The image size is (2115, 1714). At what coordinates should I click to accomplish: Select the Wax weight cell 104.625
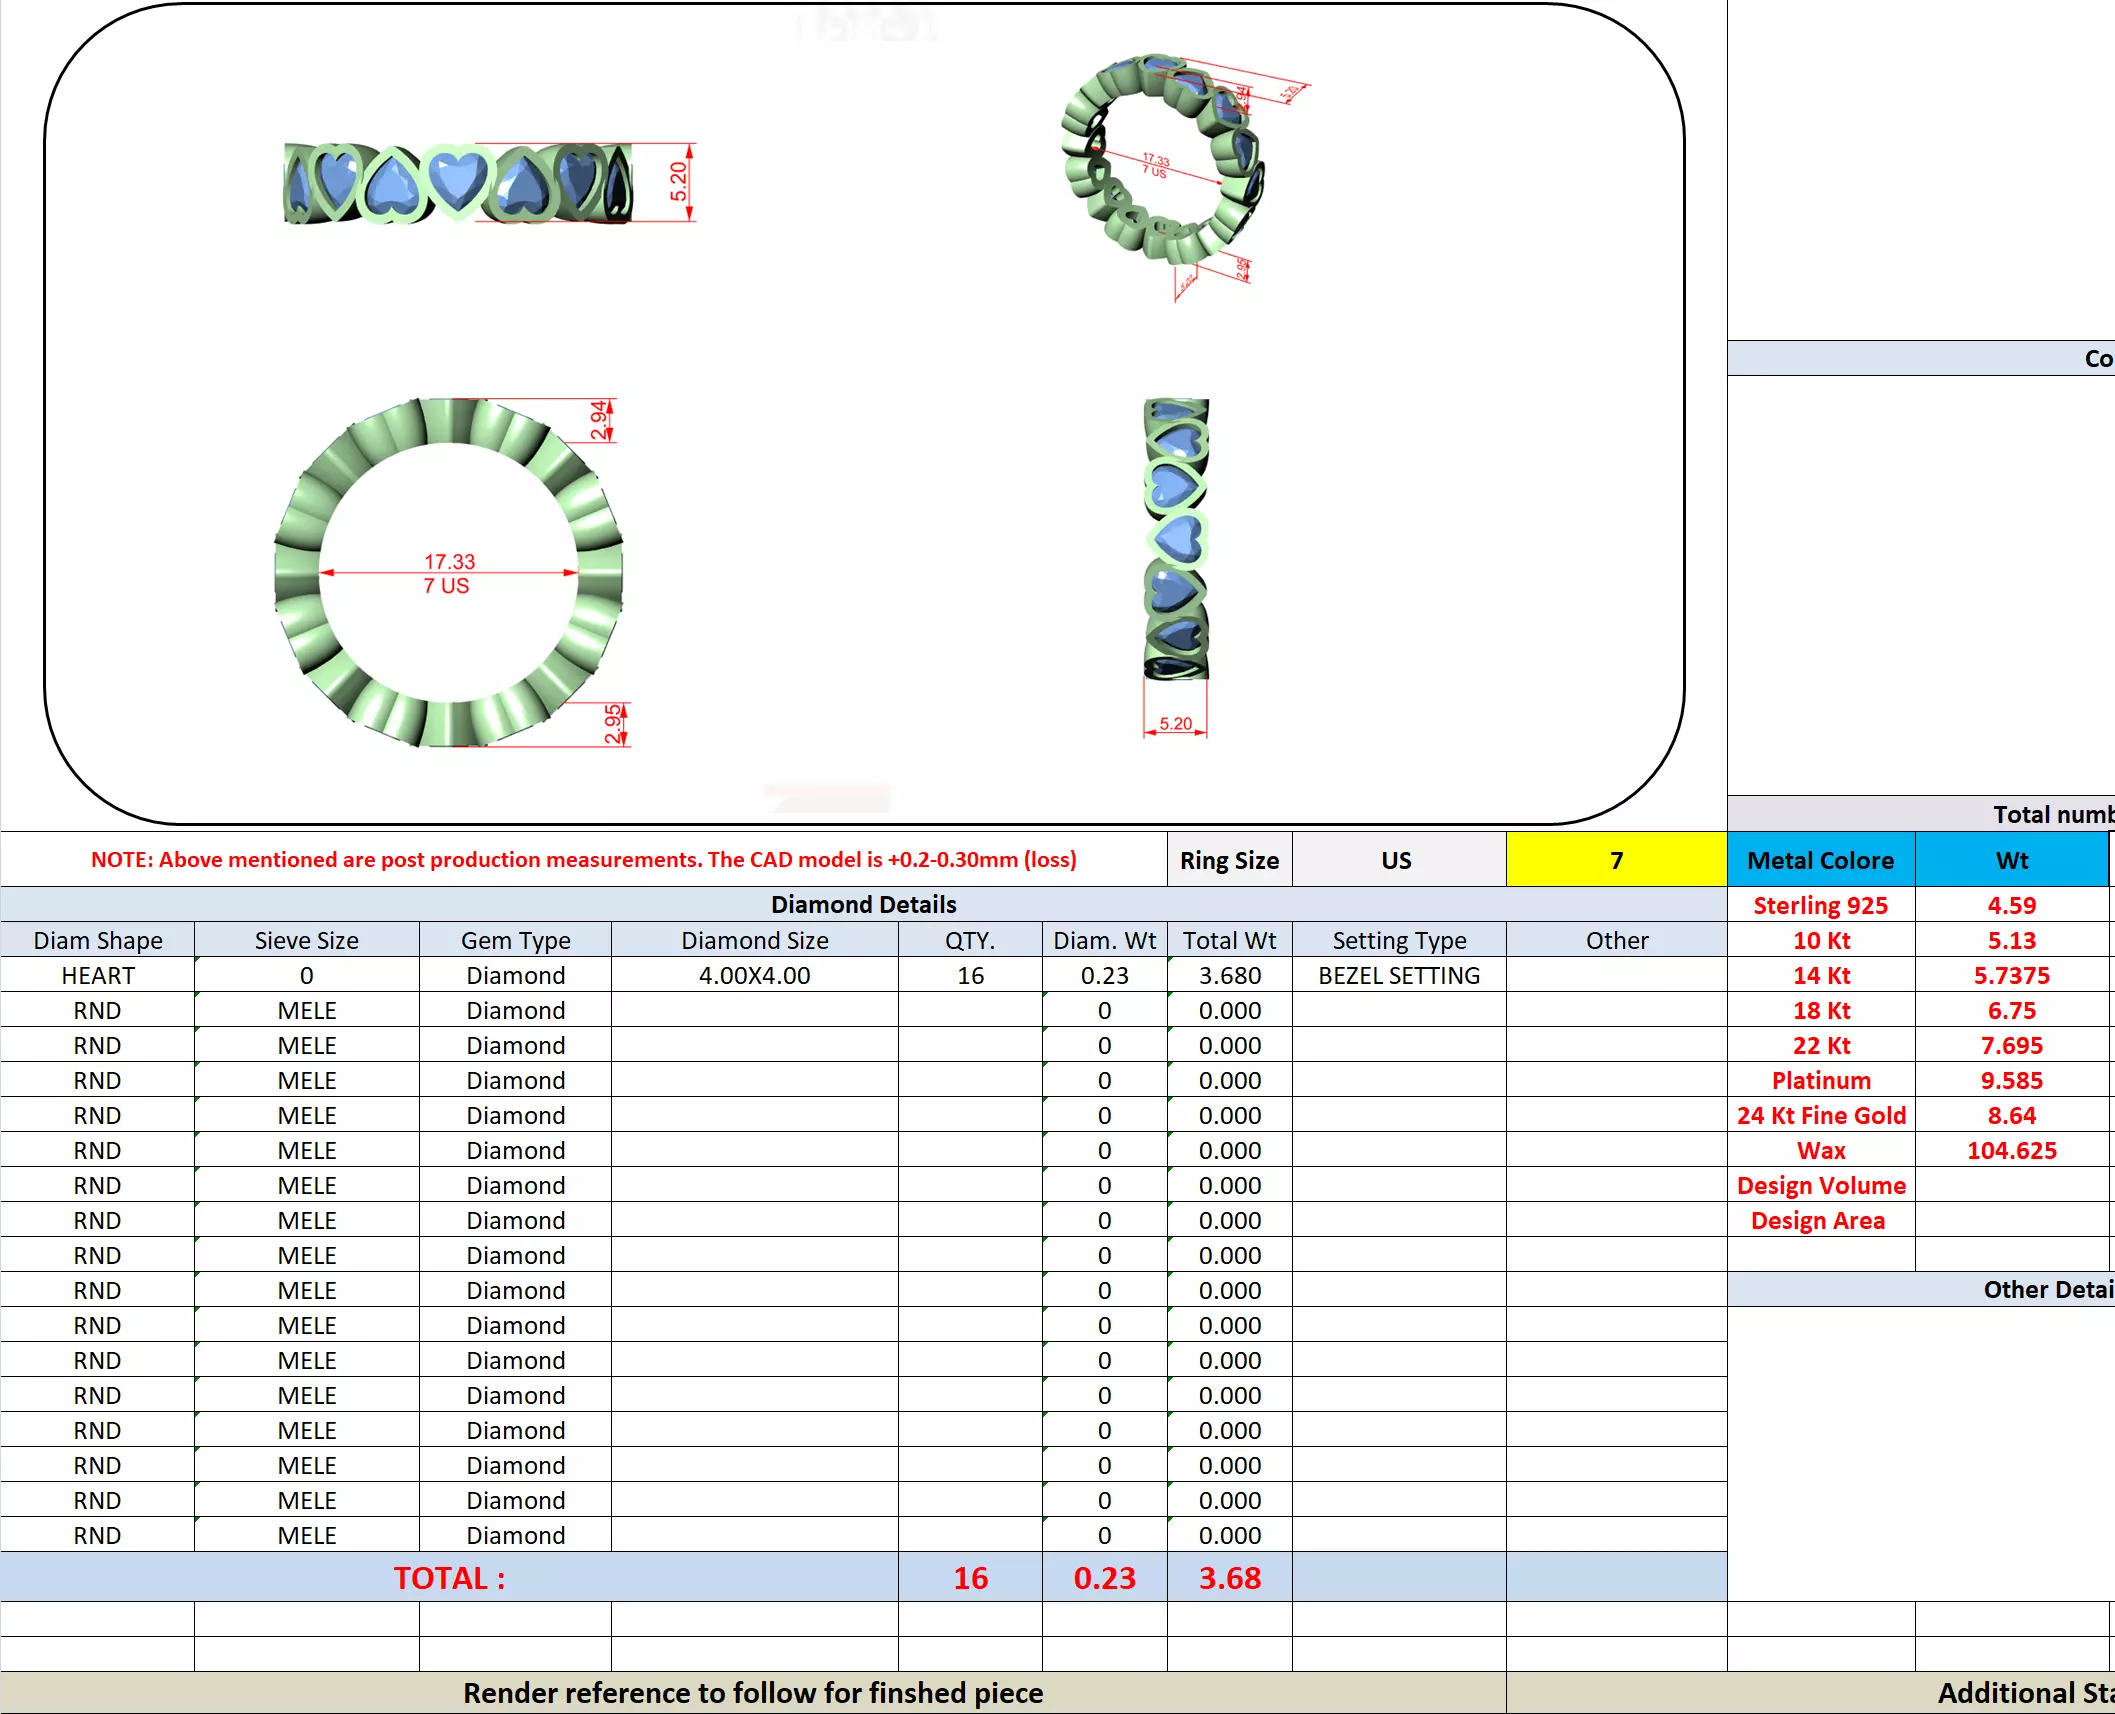[x=2011, y=1150]
